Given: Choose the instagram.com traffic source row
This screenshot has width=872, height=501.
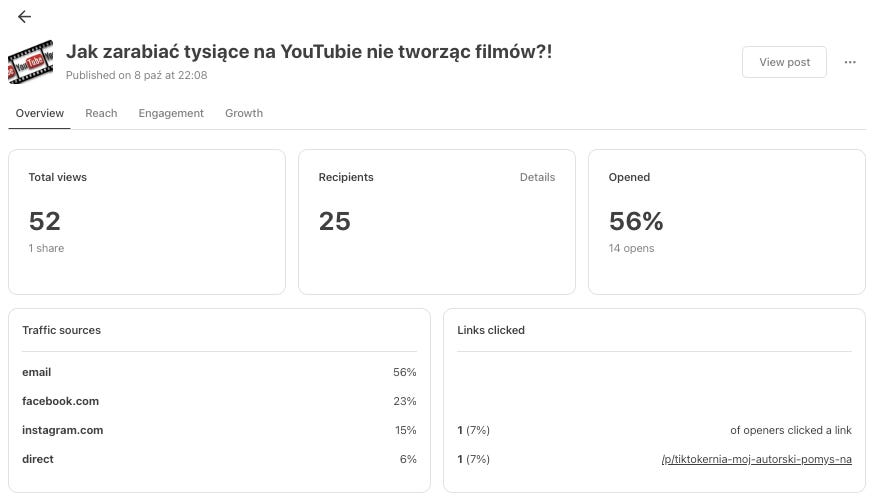Looking at the screenshot, I should tap(63, 430).
